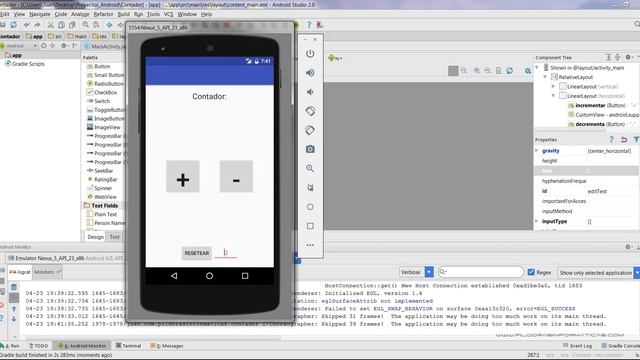Select the Monitors tab
Screen dimensions: 640x360
[x=47, y=272]
